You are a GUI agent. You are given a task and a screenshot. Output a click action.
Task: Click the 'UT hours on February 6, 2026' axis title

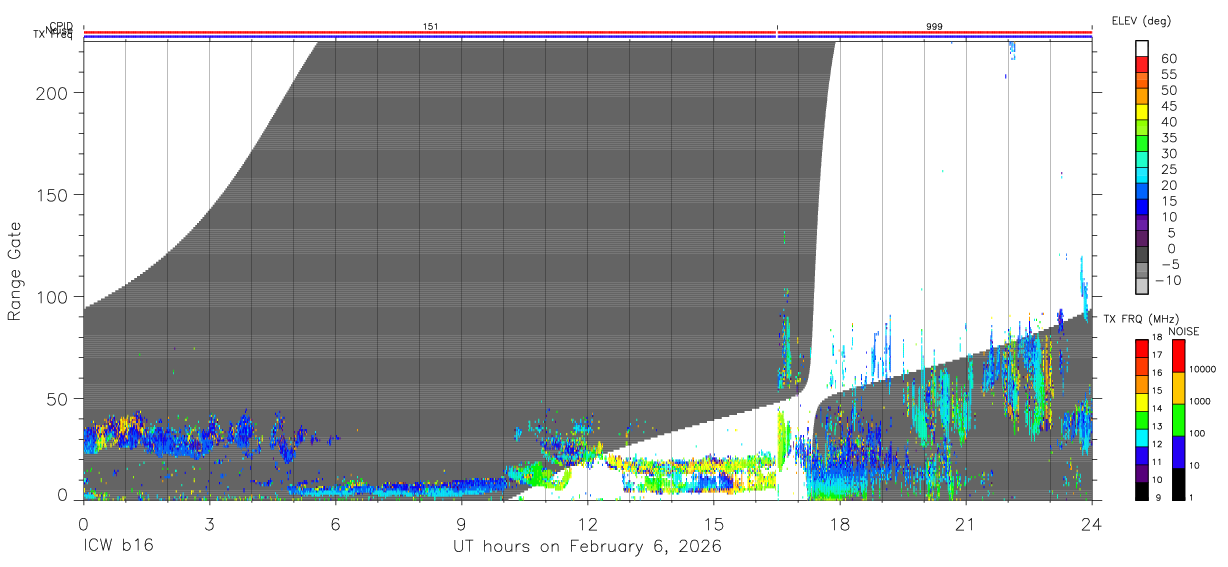(587, 547)
